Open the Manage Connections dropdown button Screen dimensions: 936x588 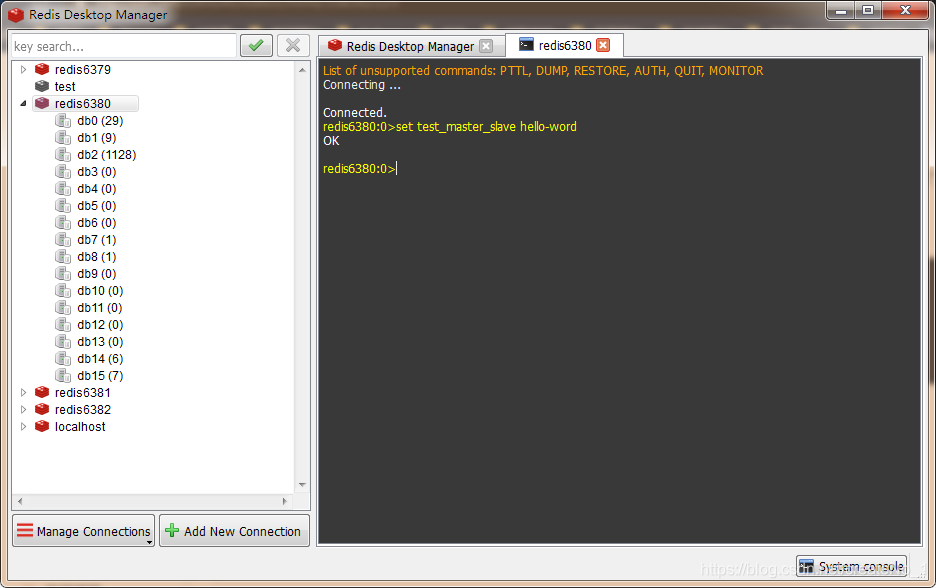click(x=84, y=531)
